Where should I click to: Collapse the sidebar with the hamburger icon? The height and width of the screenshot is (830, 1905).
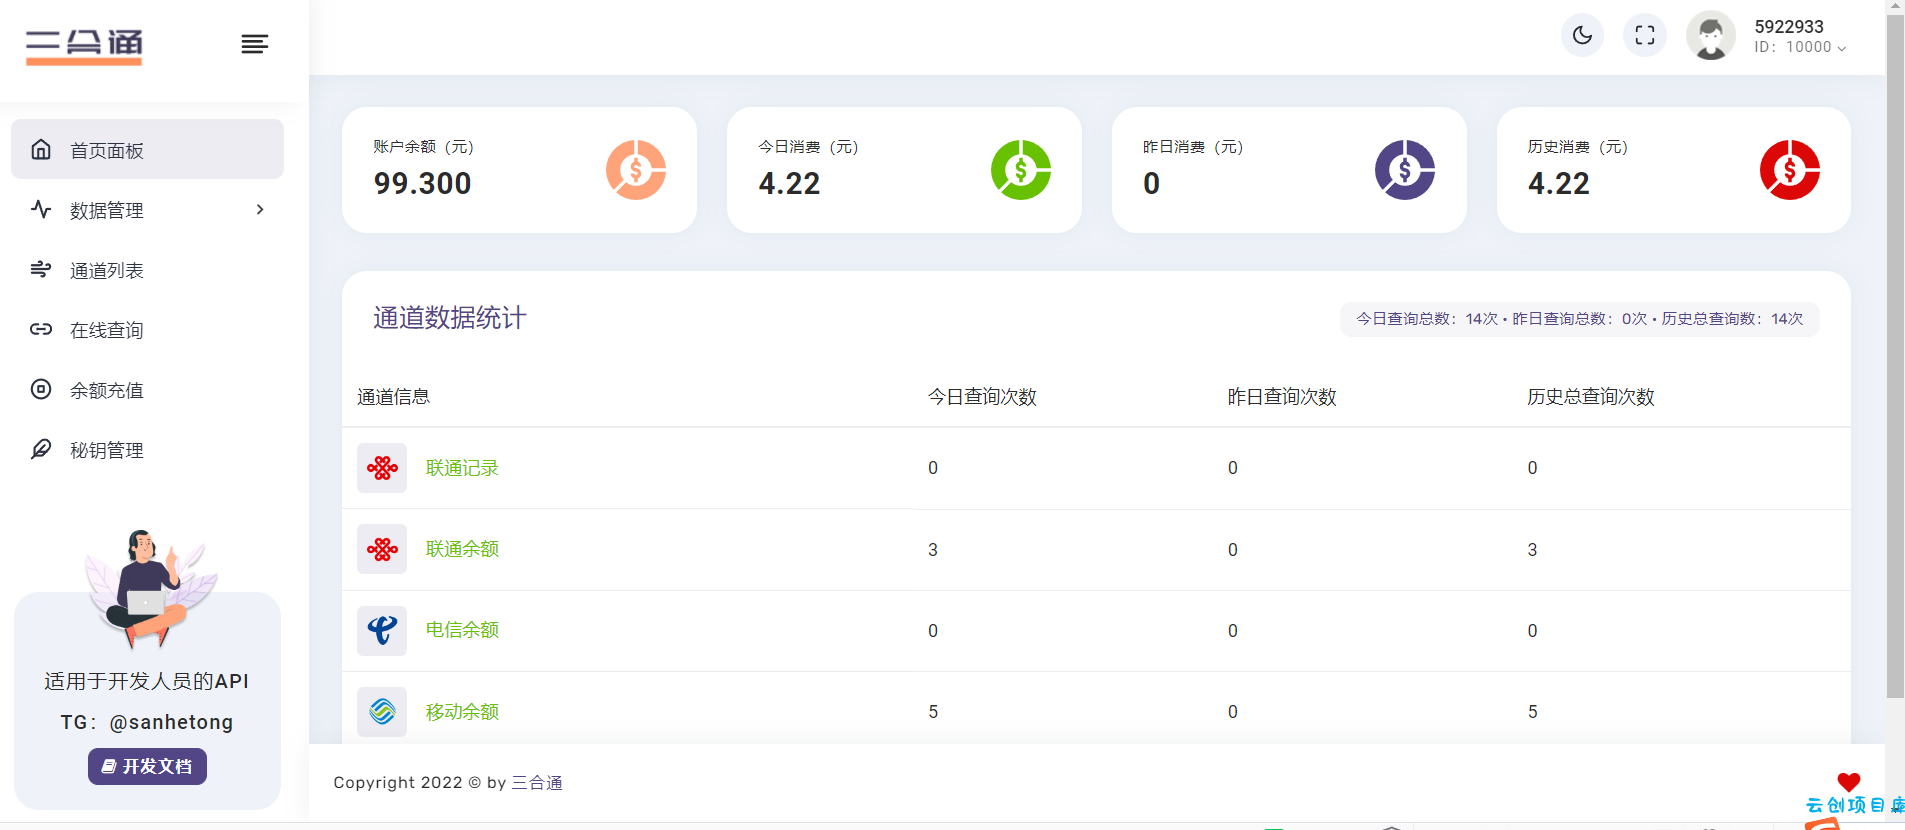coord(255,44)
